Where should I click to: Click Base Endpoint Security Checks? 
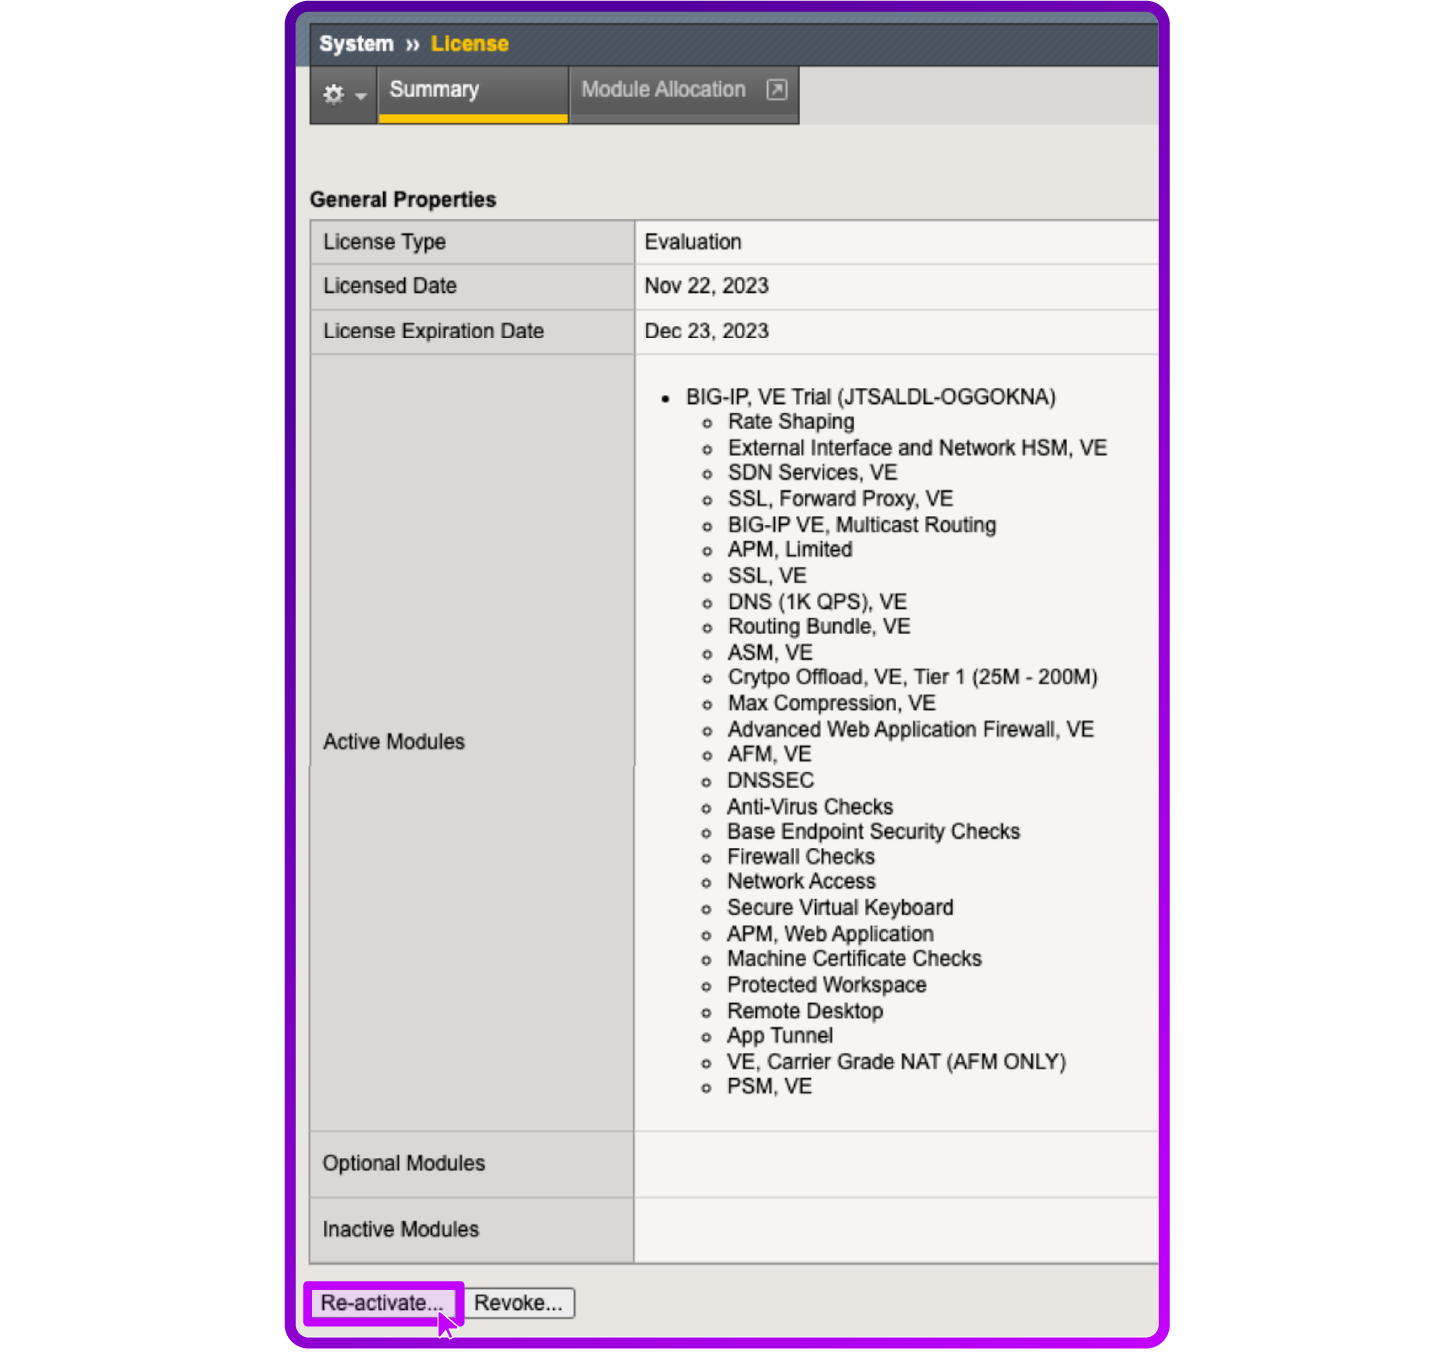[873, 832]
